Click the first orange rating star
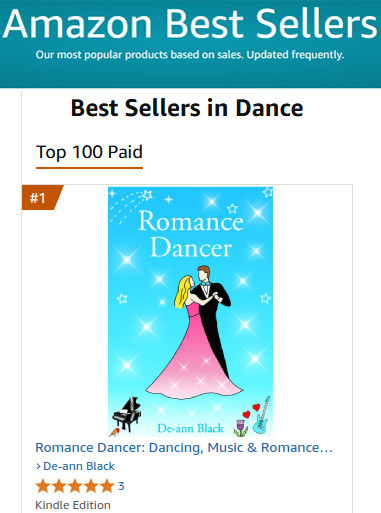Screen dimensions: 381x513 coord(43,486)
